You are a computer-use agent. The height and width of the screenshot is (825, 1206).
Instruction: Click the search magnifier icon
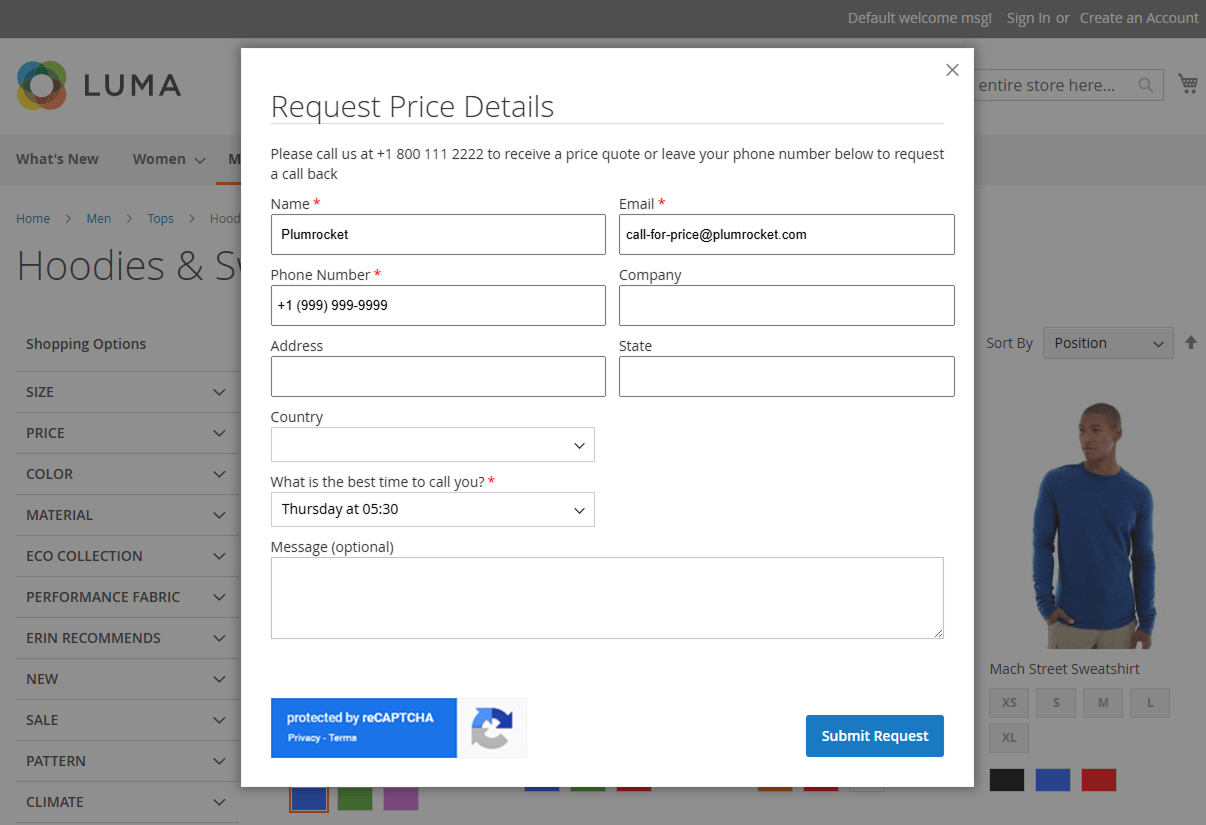pyautogui.click(x=1145, y=85)
